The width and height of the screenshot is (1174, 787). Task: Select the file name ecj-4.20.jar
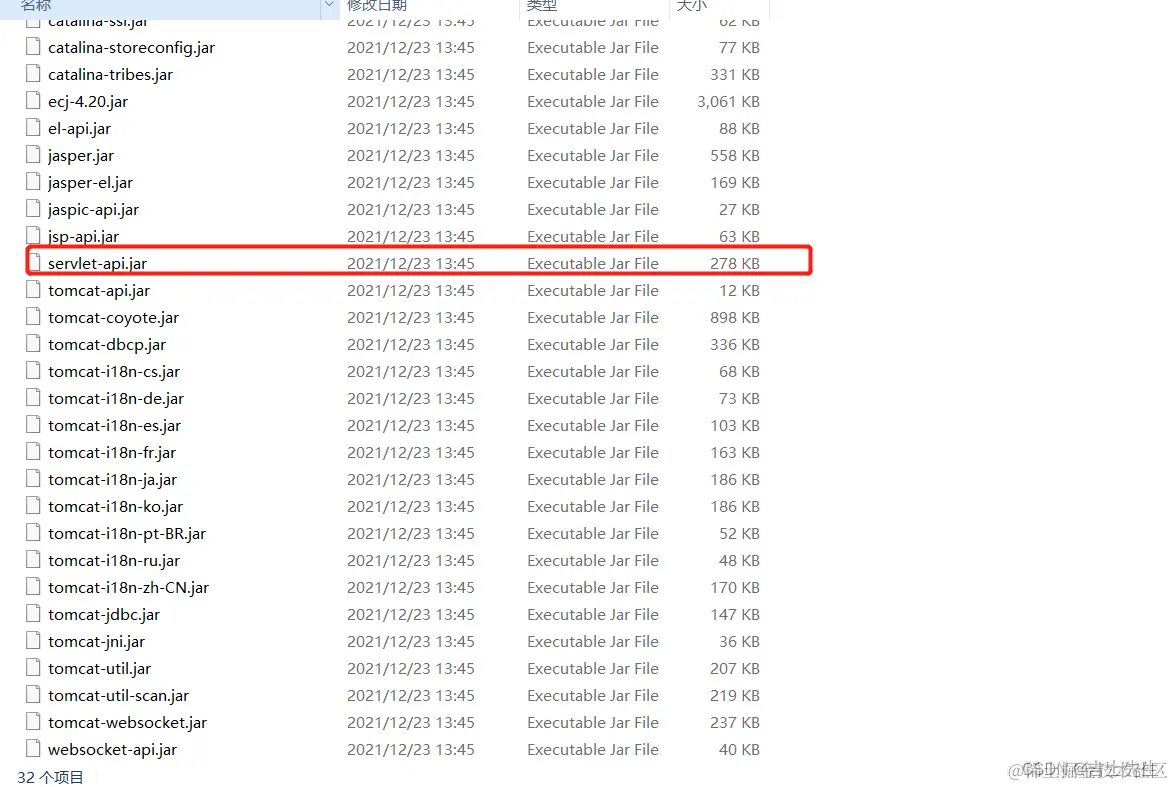pyautogui.click(x=88, y=102)
